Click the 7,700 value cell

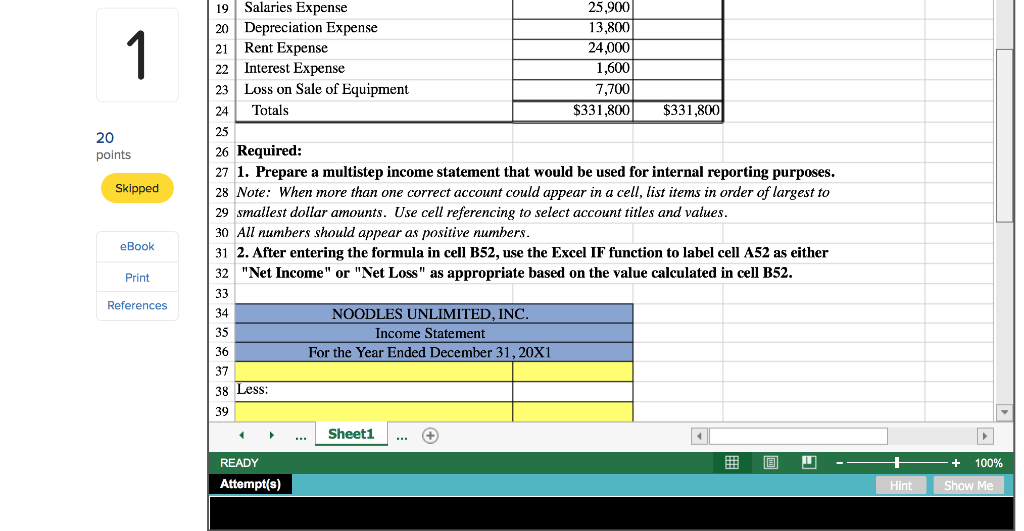tap(573, 90)
